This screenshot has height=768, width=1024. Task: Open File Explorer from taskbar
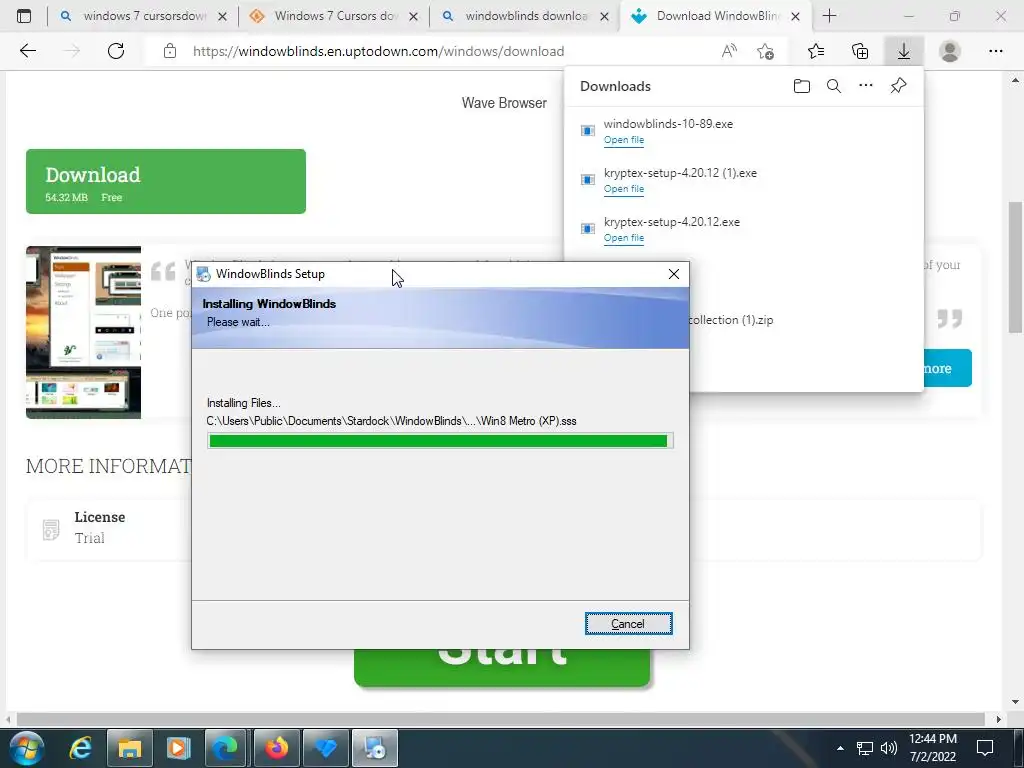[x=130, y=748]
